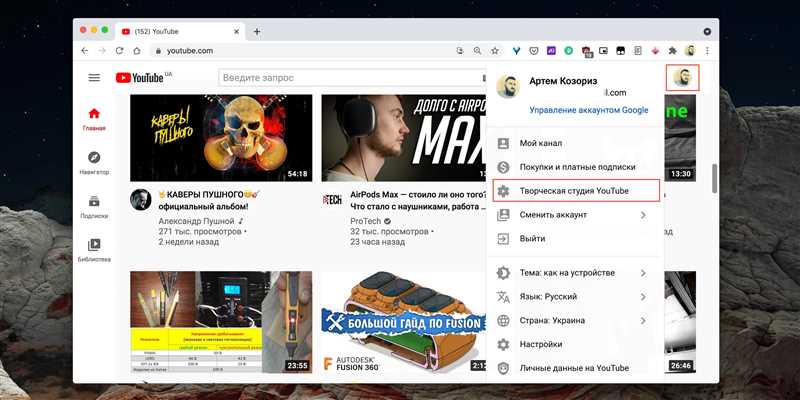Open Навигатор in the sidebar
Screen dimensions: 800x400
(x=94, y=163)
